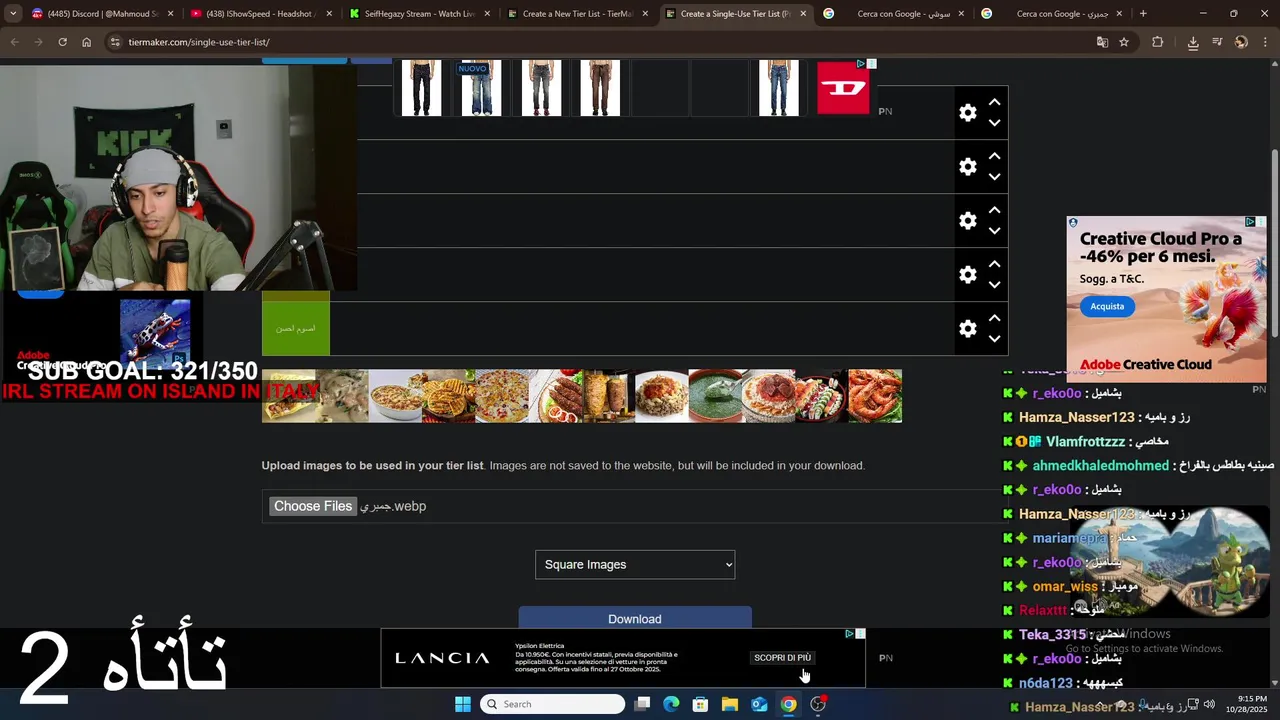Image resolution: width=1280 pixels, height=720 pixels.
Task: Move the jeans tier row down
Action: tap(994, 123)
